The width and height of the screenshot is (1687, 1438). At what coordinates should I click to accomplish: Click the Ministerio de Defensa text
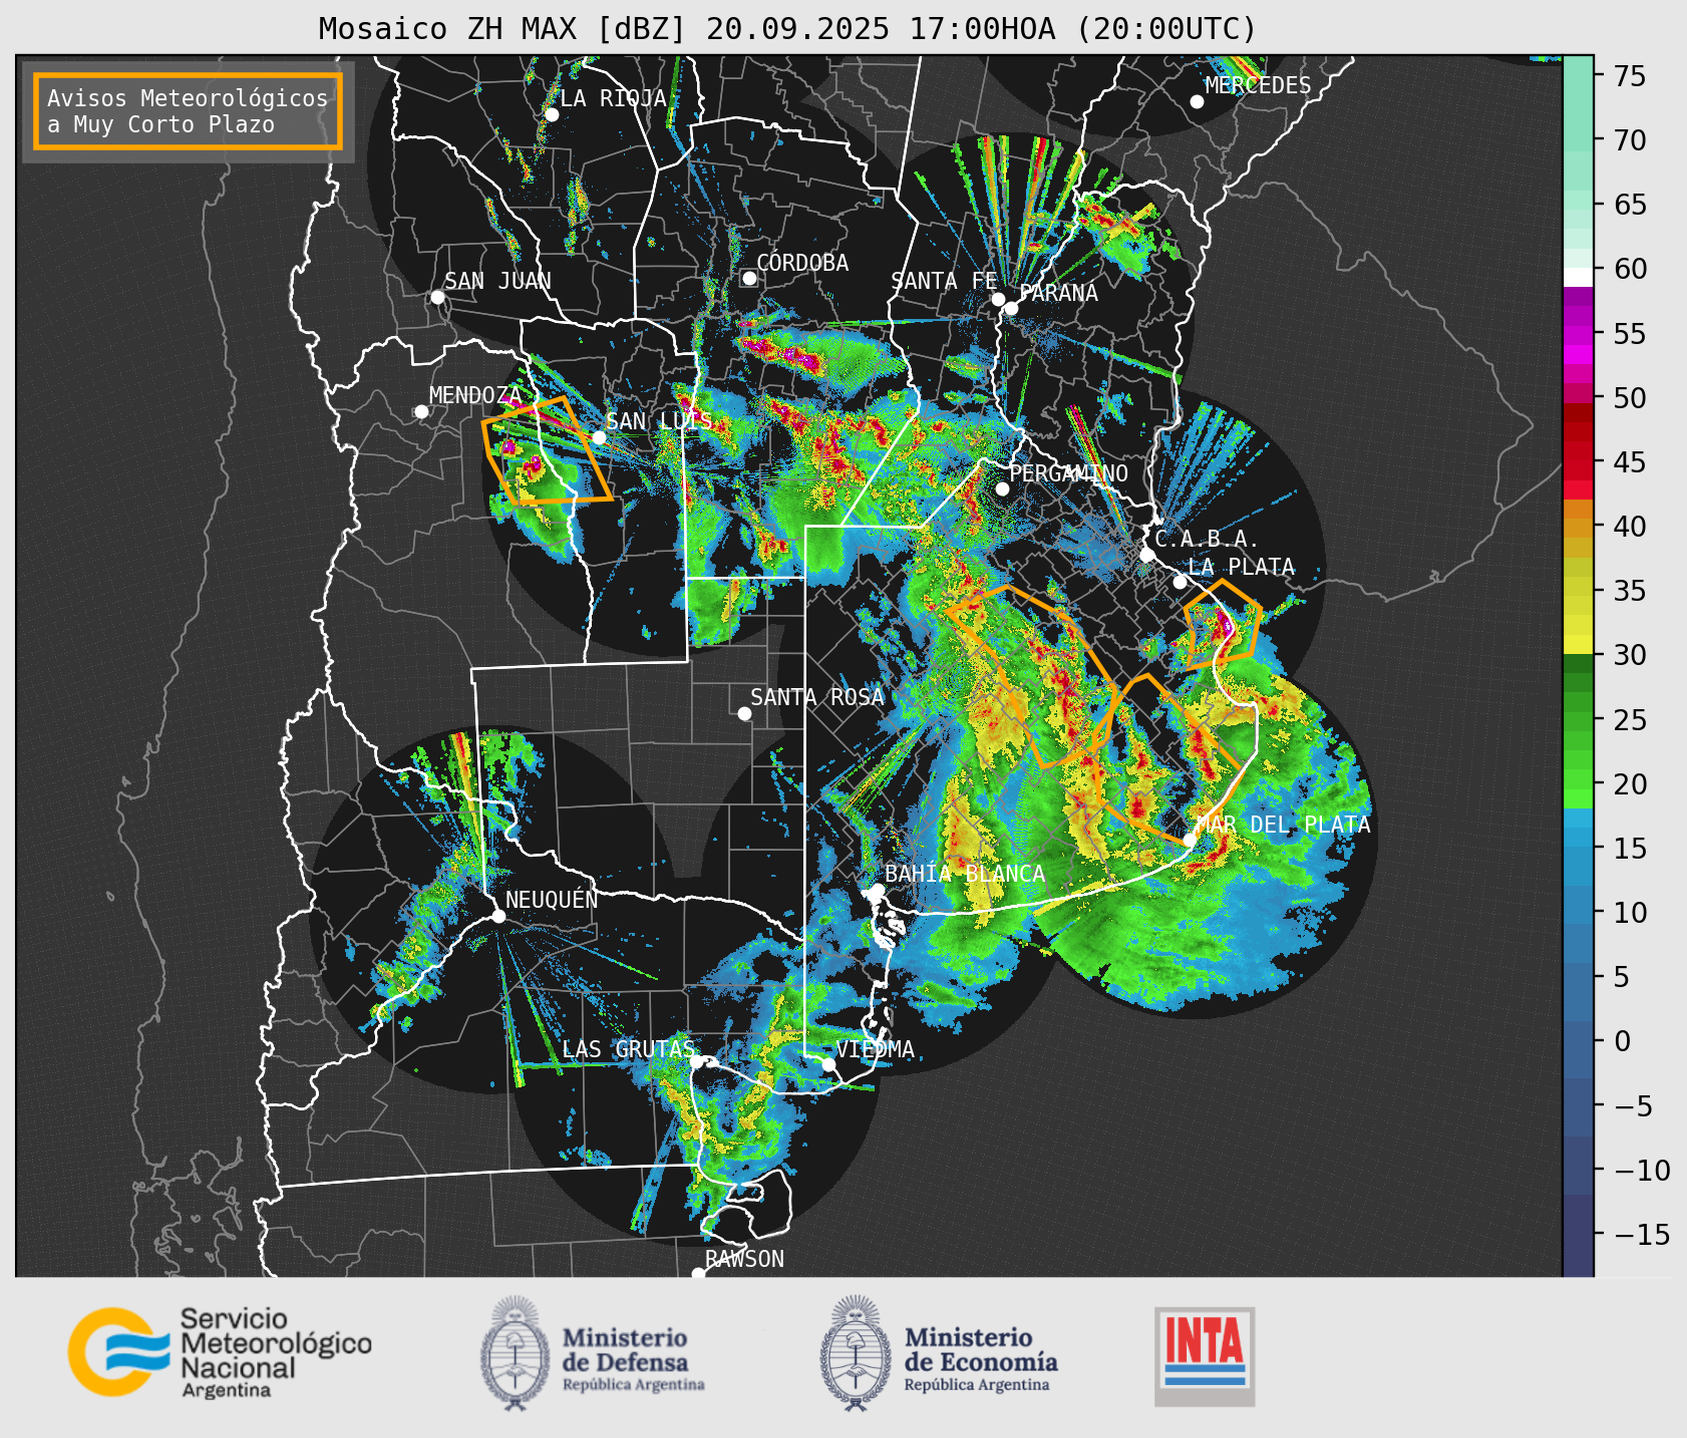click(x=634, y=1359)
